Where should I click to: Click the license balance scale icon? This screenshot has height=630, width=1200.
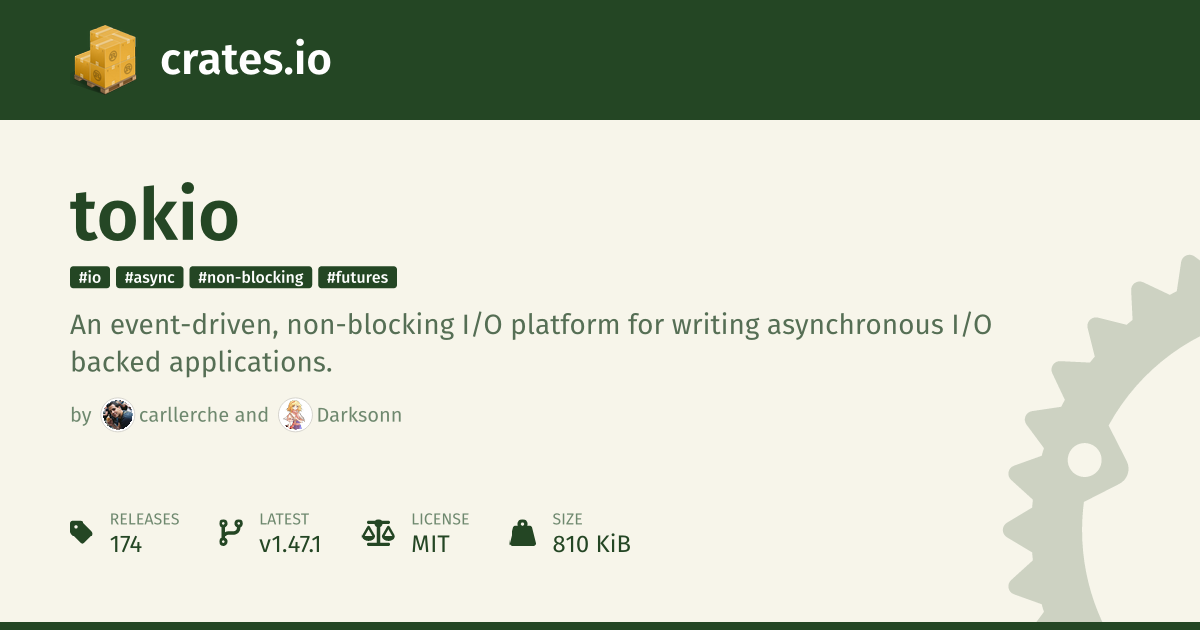point(378,532)
